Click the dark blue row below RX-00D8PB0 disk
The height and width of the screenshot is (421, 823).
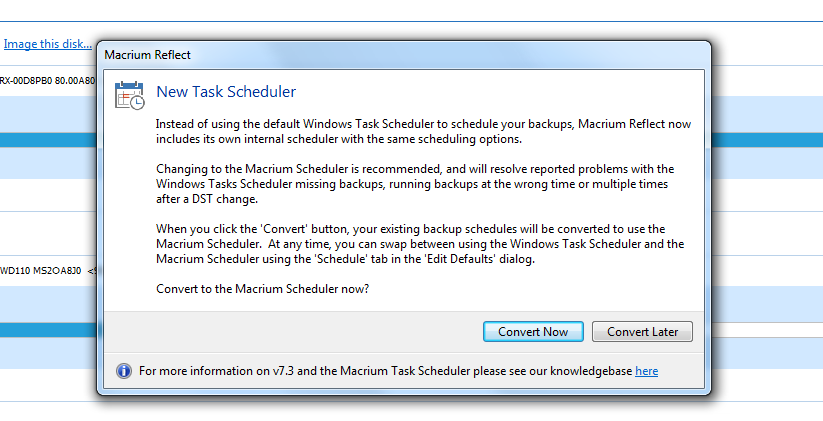click(47, 141)
